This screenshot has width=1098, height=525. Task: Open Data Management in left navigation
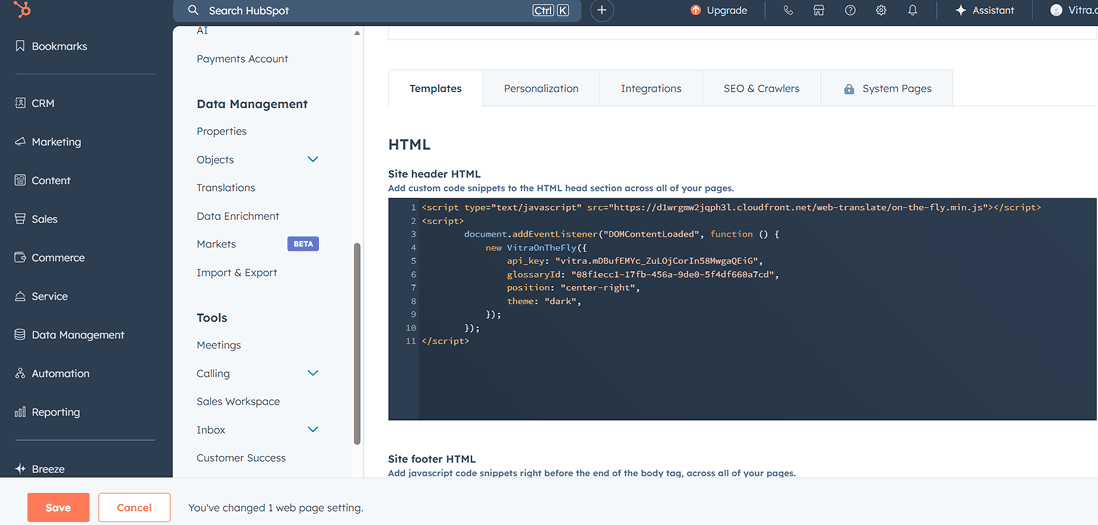[69, 335]
